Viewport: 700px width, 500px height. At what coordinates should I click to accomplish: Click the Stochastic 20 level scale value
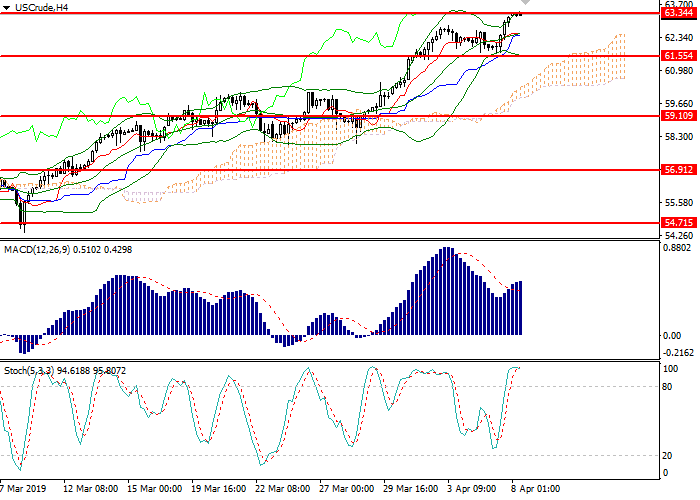coord(670,455)
